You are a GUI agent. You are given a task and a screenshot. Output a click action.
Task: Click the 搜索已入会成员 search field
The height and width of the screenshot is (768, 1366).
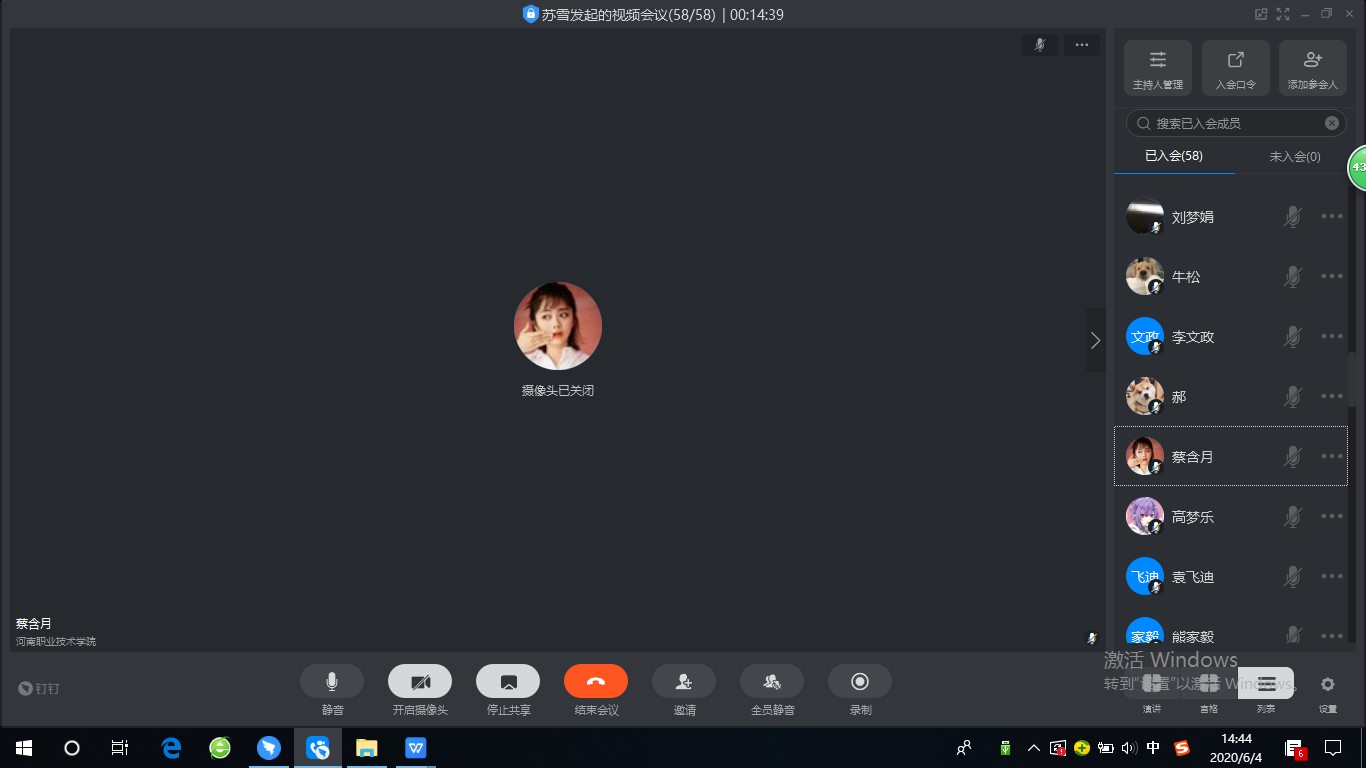click(1235, 123)
